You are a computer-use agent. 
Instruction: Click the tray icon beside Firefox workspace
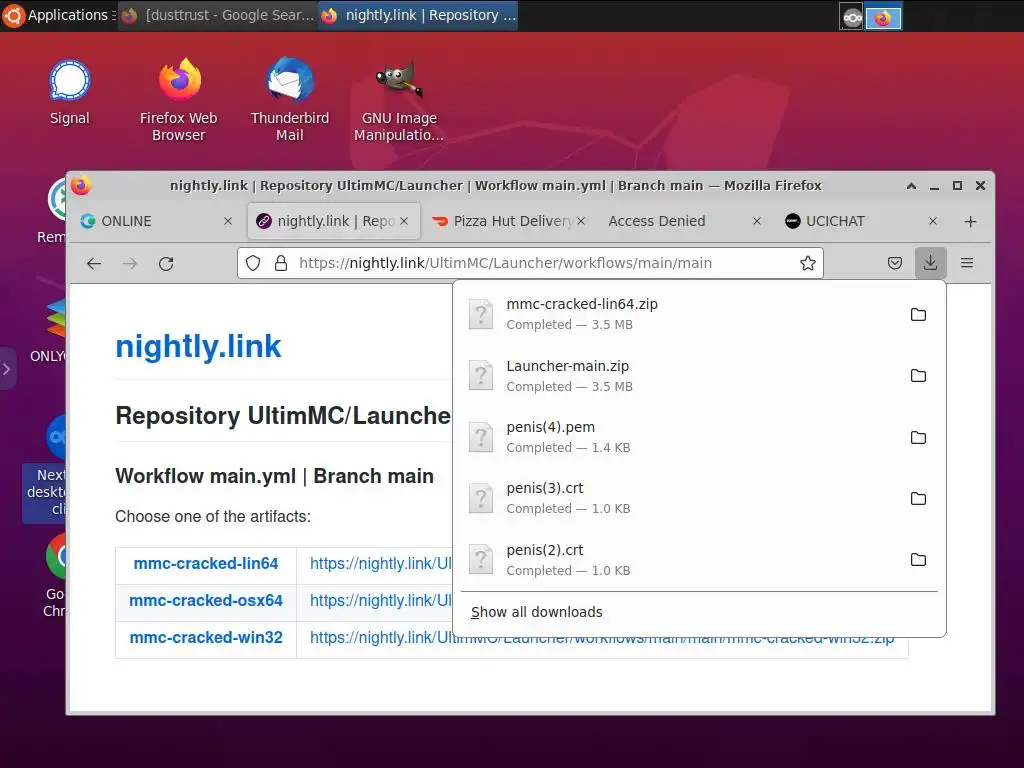(x=852, y=18)
